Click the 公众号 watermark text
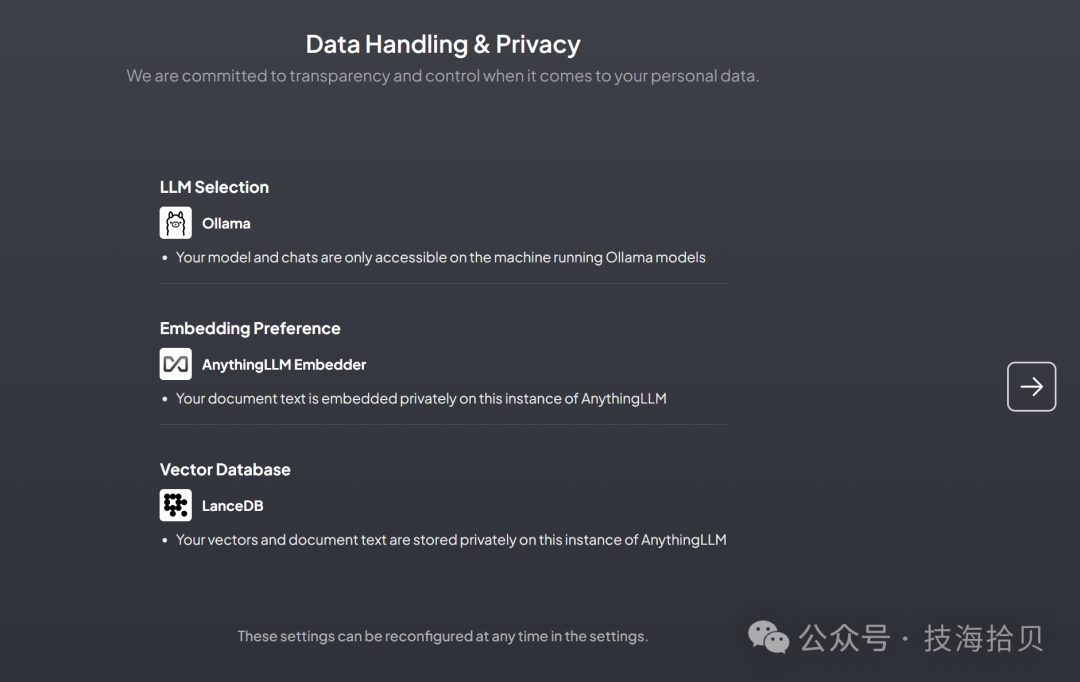The height and width of the screenshot is (682, 1080). pyautogui.click(x=844, y=638)
